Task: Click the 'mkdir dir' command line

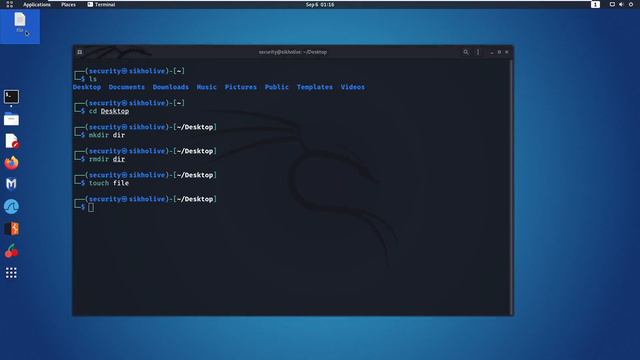Action: pos(107,135)
